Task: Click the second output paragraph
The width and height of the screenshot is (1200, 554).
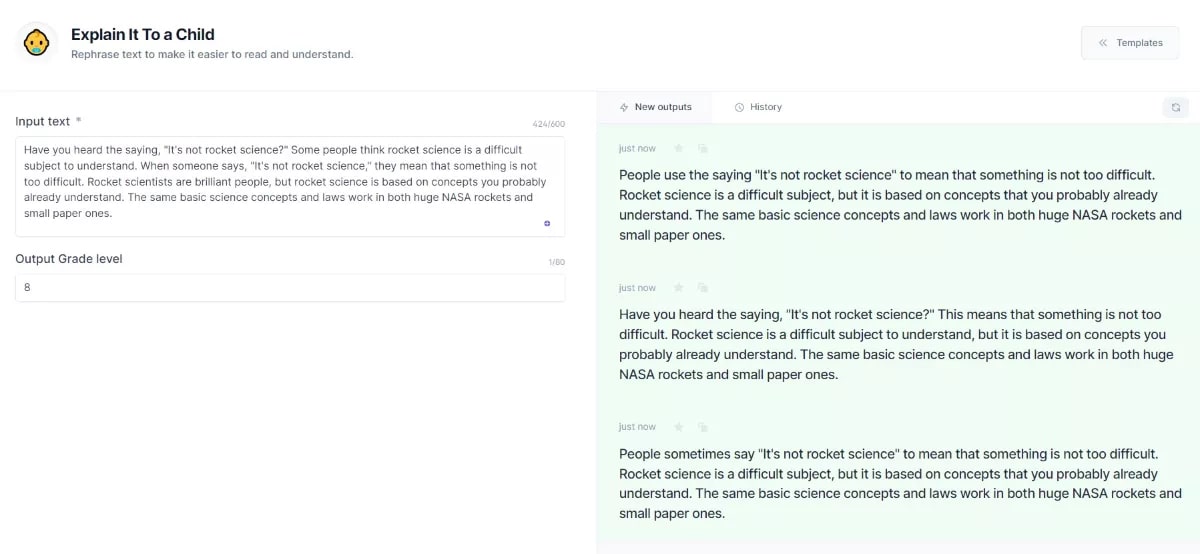Action: [x=892, y=344]
